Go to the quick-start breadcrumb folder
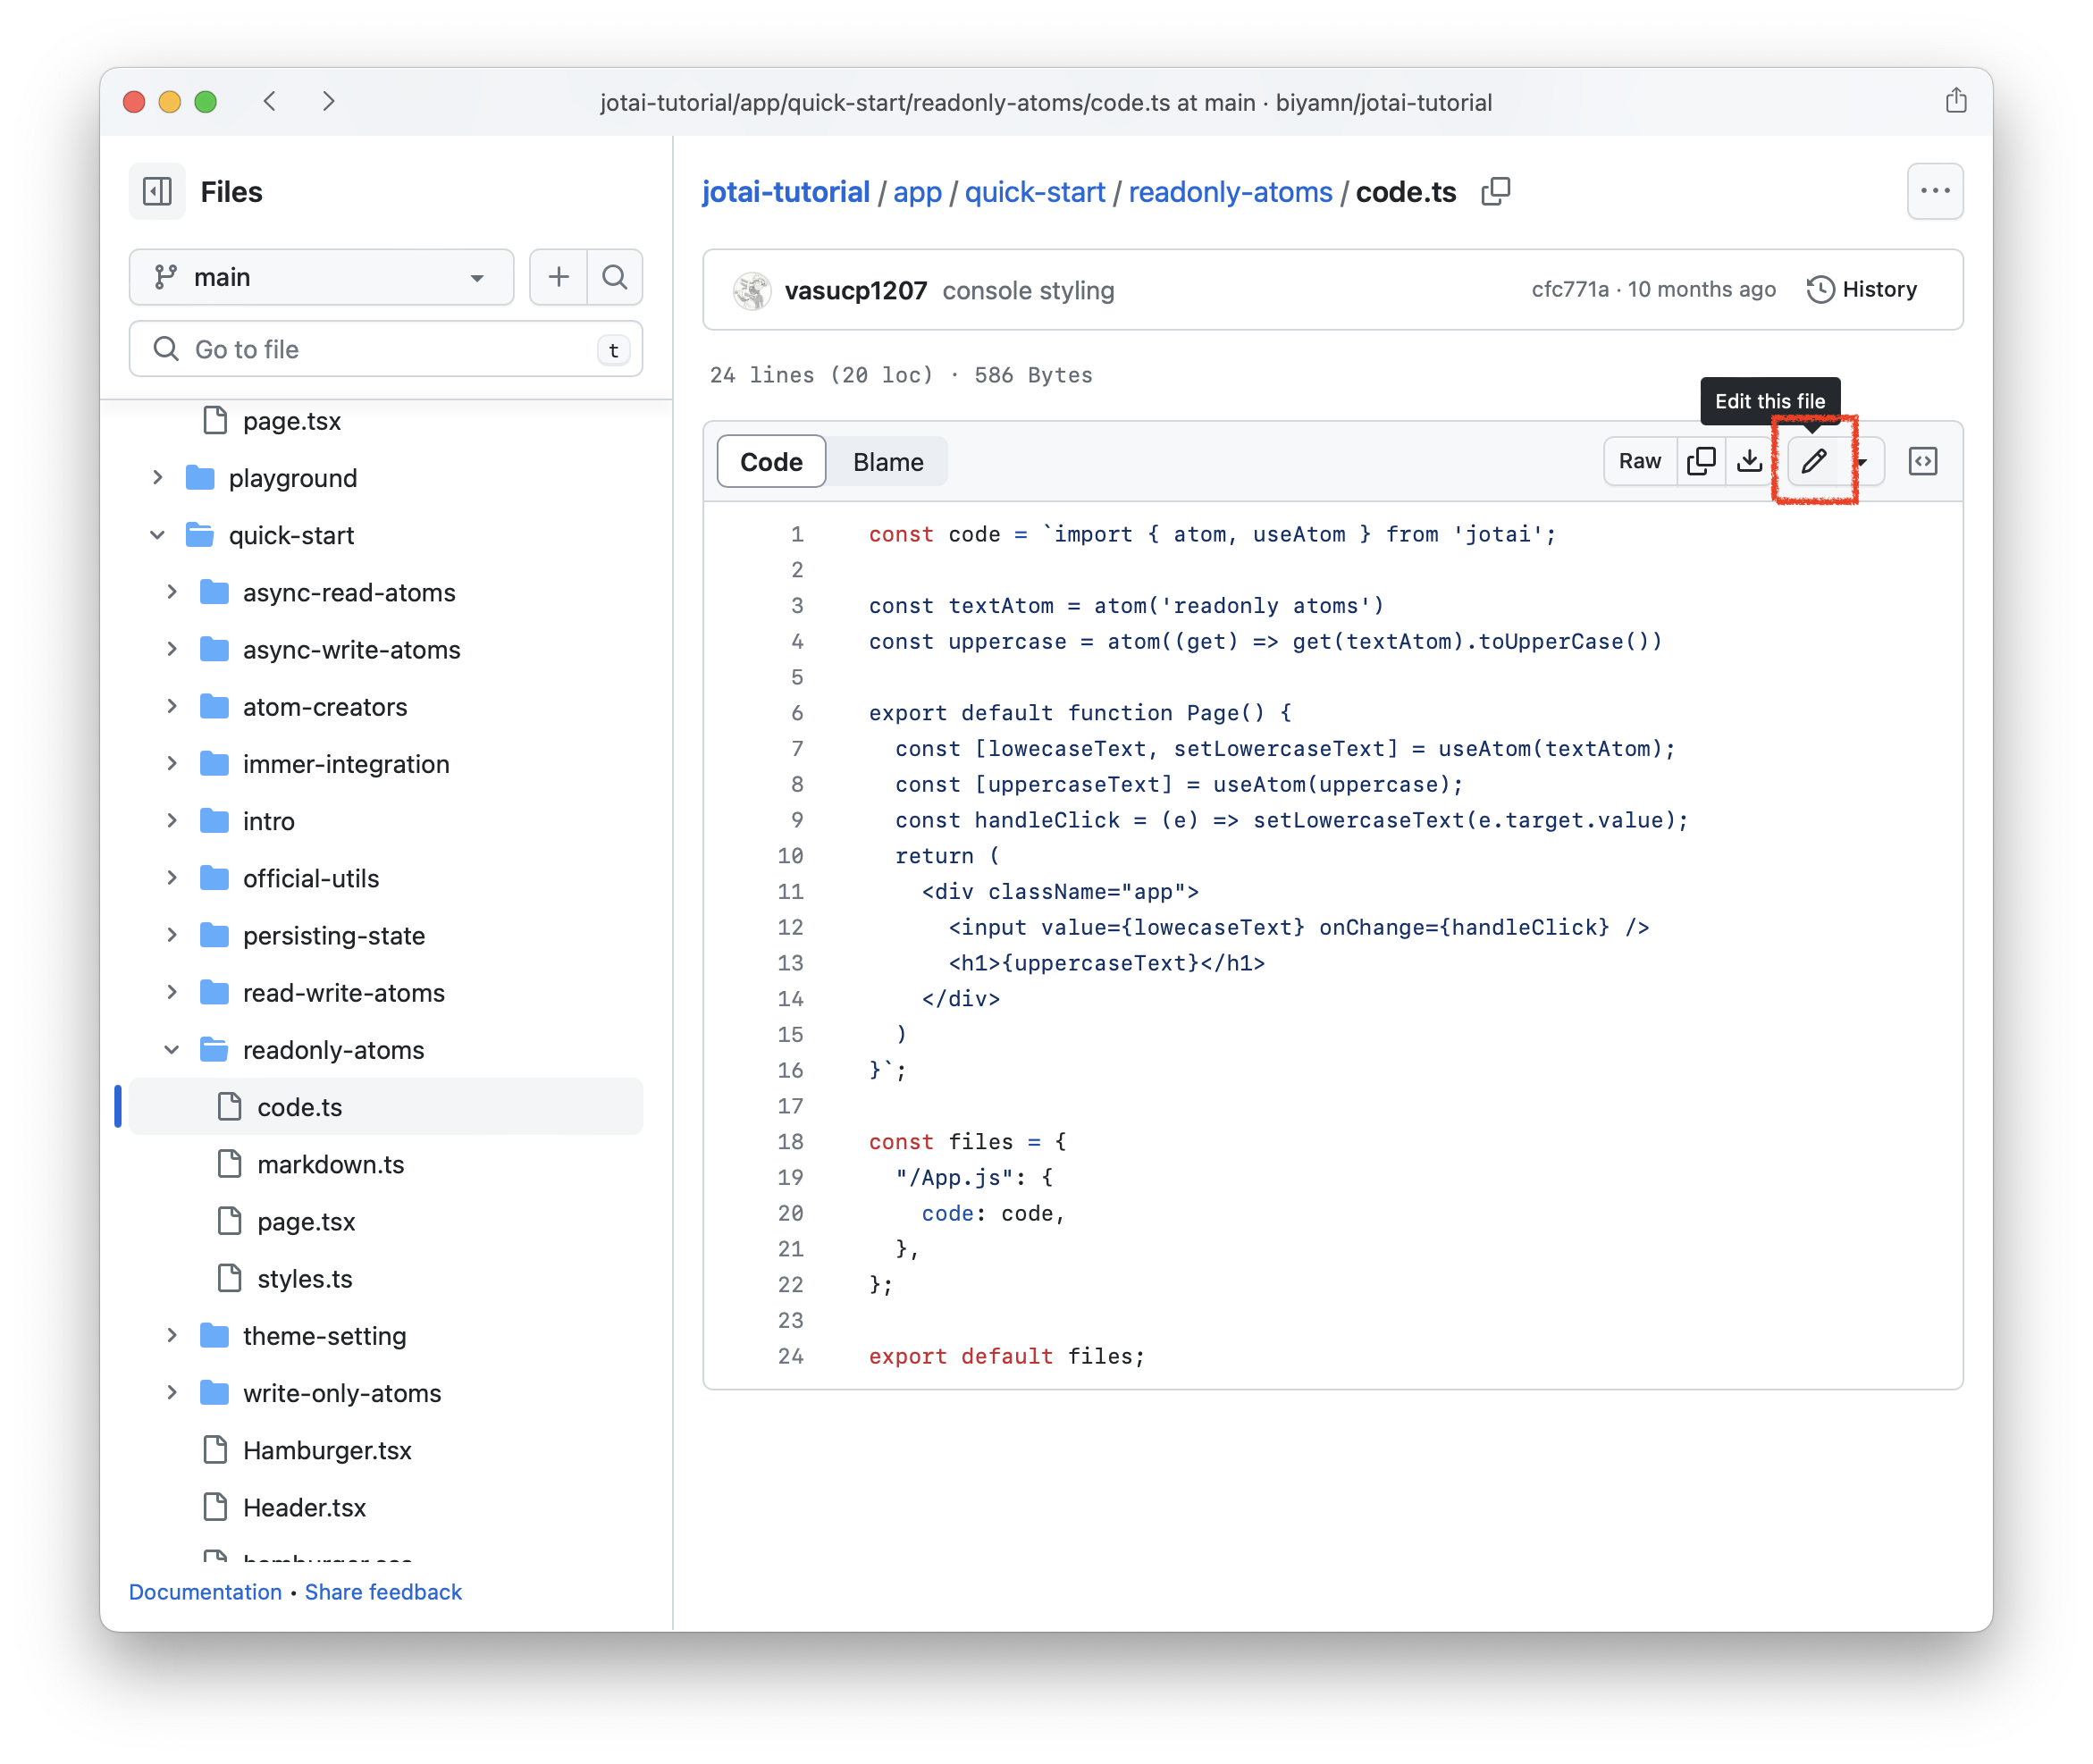Screen dimensions: 2093x1764 click(x=1034, y=192)
